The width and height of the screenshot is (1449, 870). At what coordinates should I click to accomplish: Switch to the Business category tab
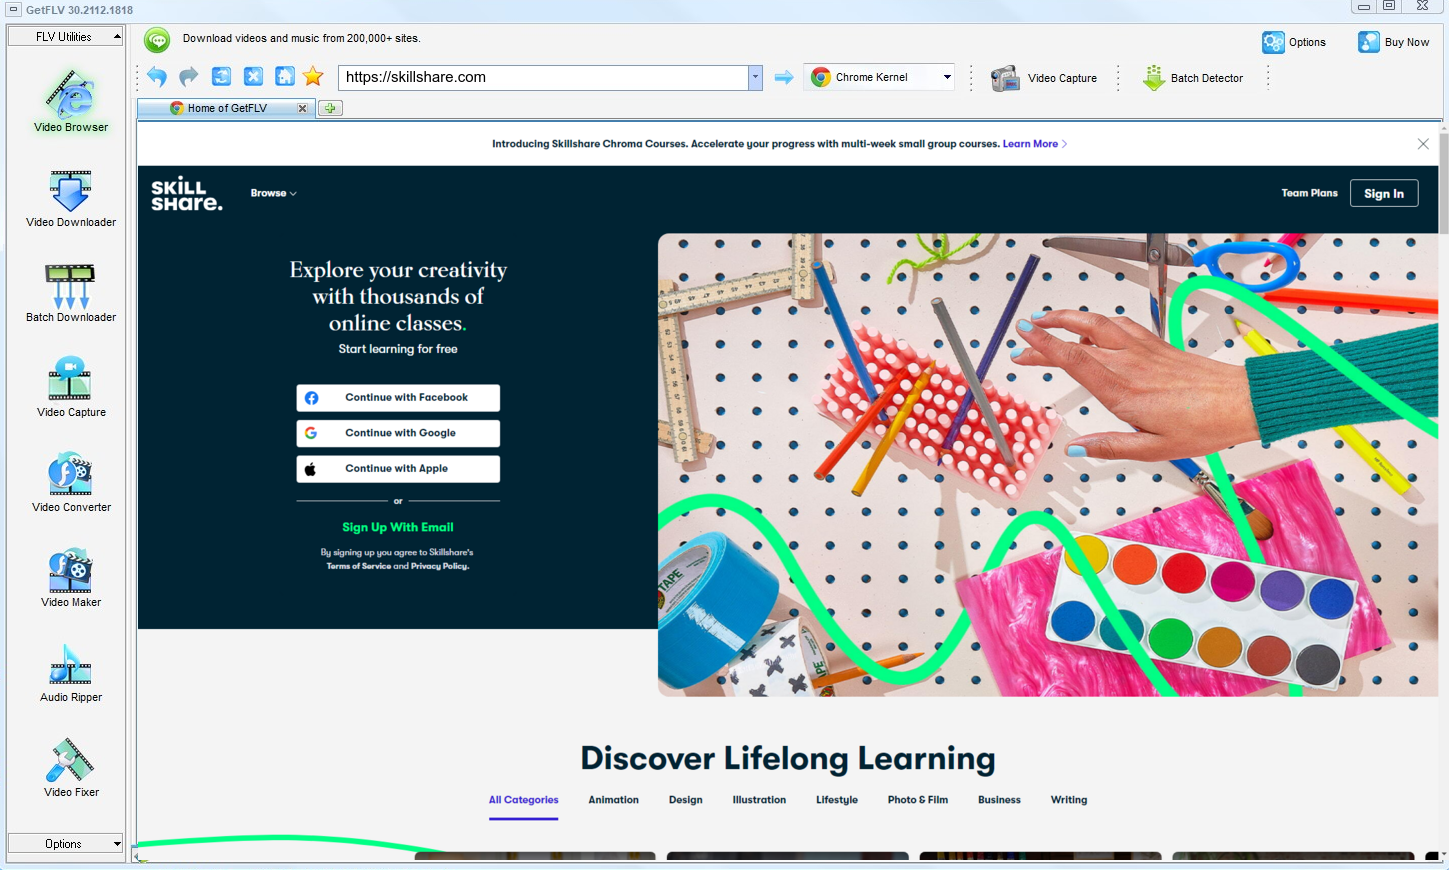coord(999,800)
